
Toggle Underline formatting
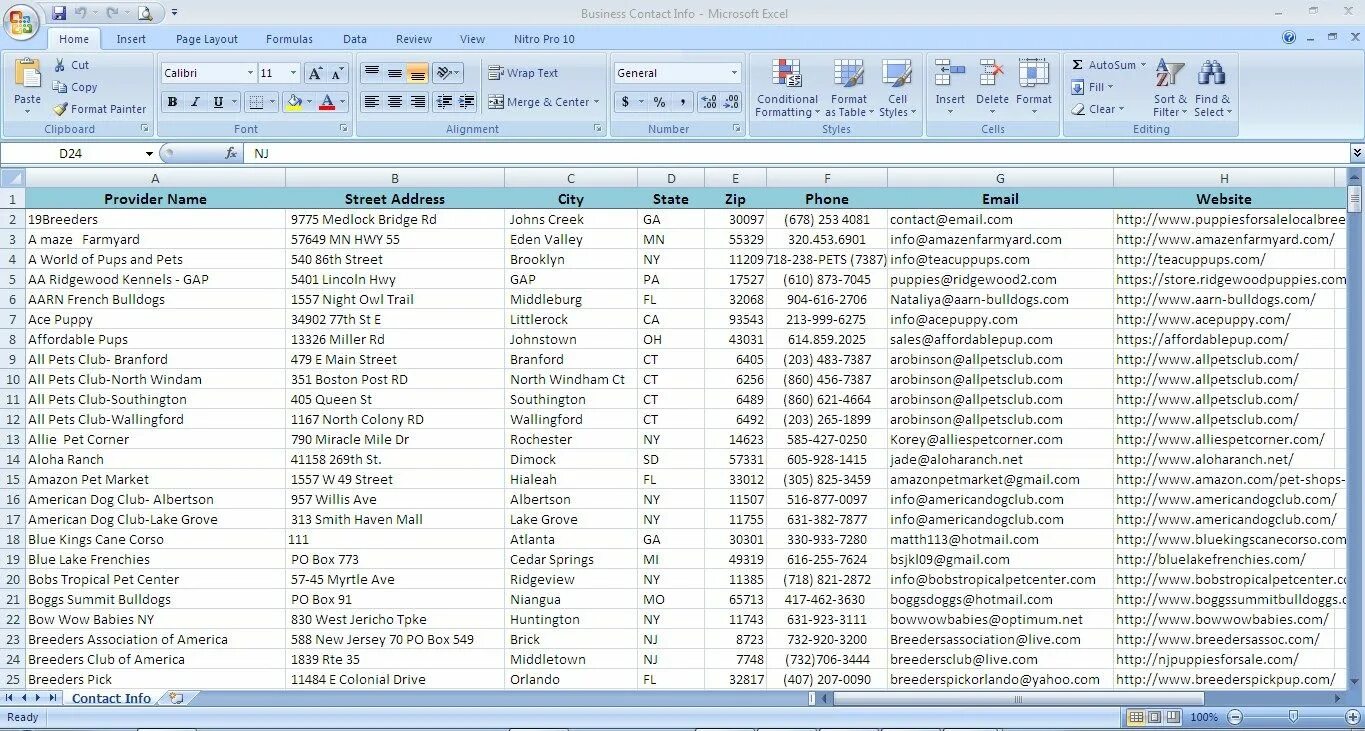(x=218, y=102)
